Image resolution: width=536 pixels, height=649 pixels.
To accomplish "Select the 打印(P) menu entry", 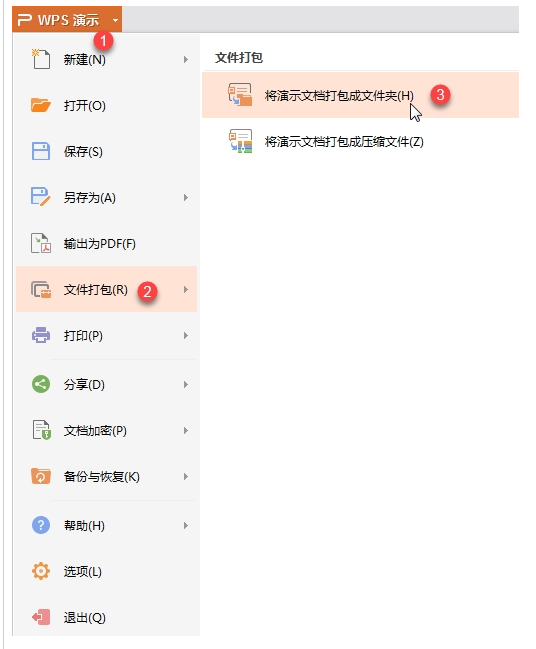I will point(106,335).
